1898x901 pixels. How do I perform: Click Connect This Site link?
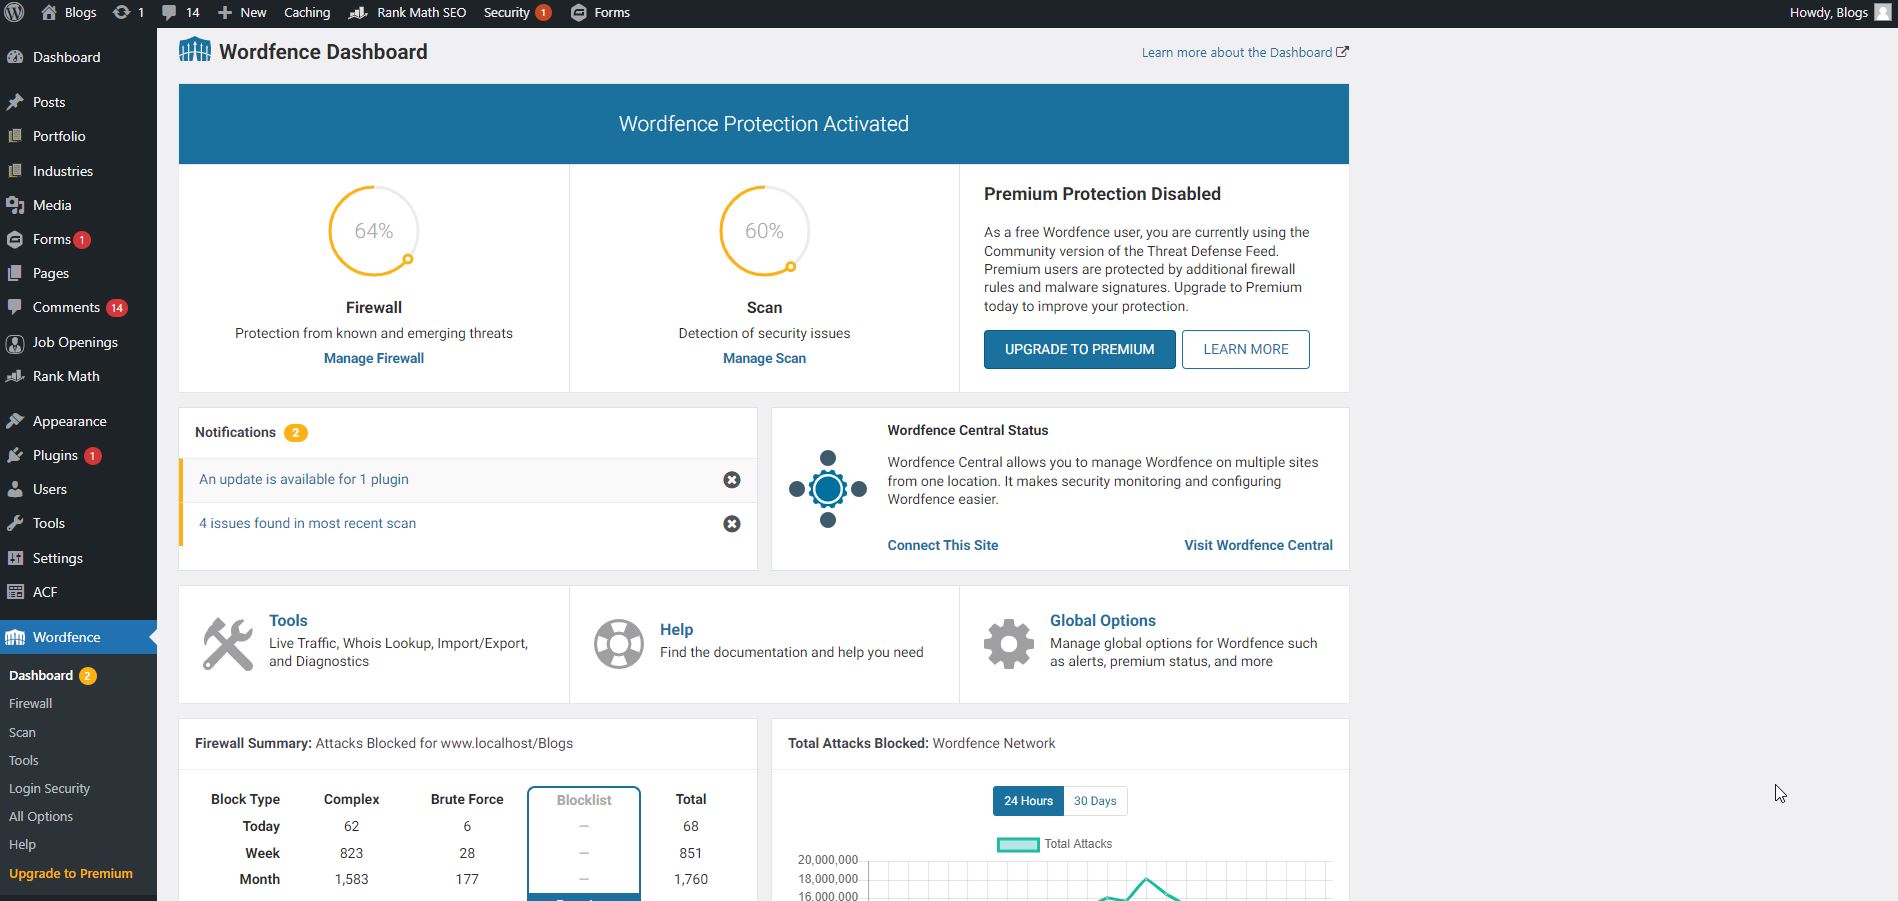point(943,545)
